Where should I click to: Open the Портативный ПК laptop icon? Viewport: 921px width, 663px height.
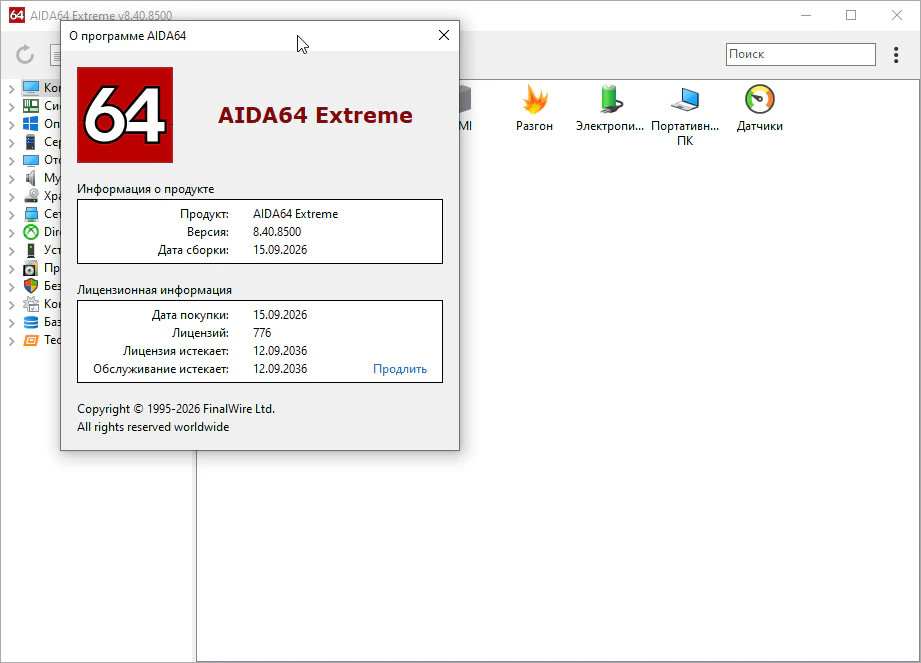click(685, 99)
